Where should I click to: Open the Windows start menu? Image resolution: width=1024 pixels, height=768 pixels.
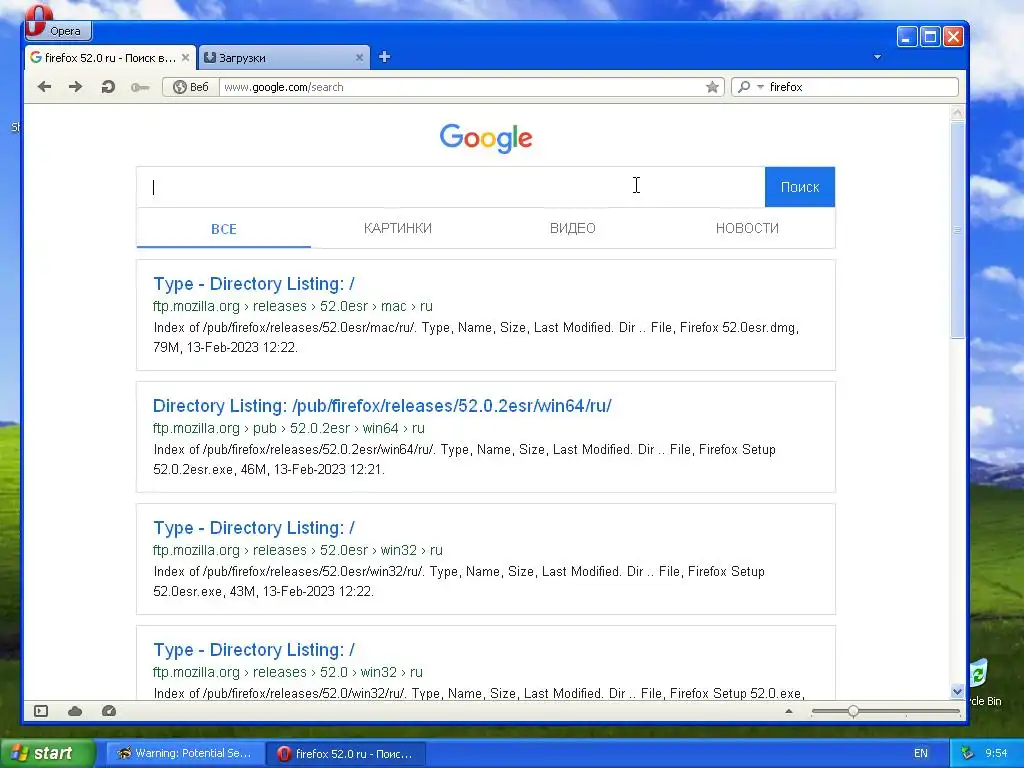(x=47, y=754)
